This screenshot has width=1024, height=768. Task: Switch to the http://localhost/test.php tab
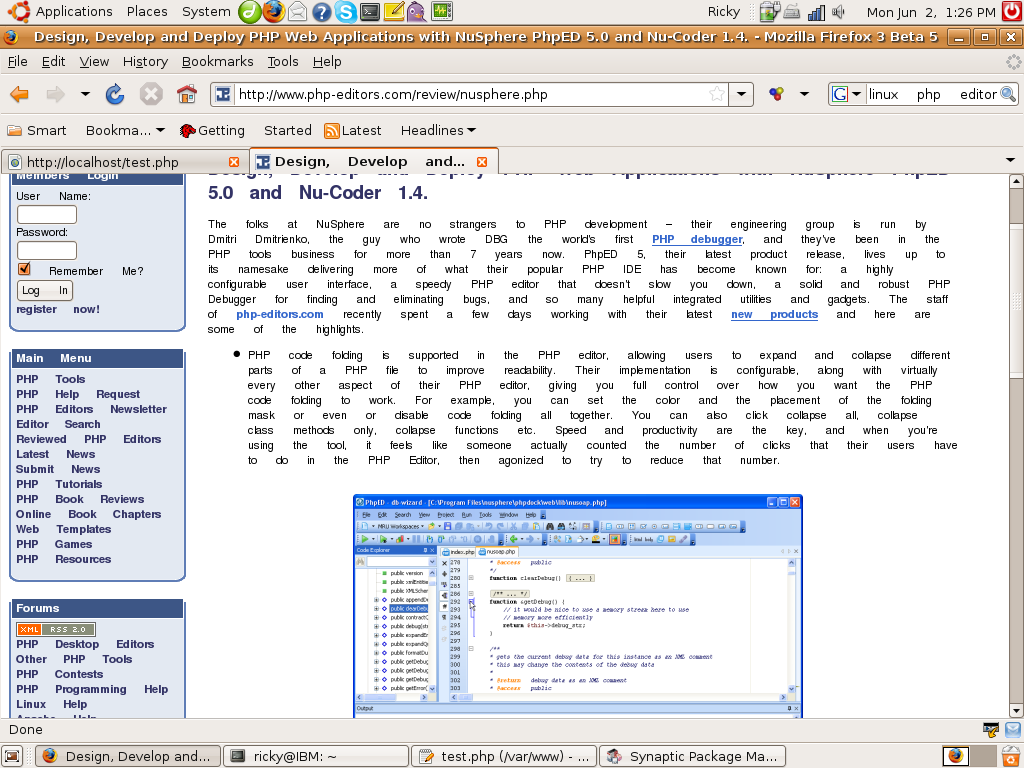pos(123,162)
